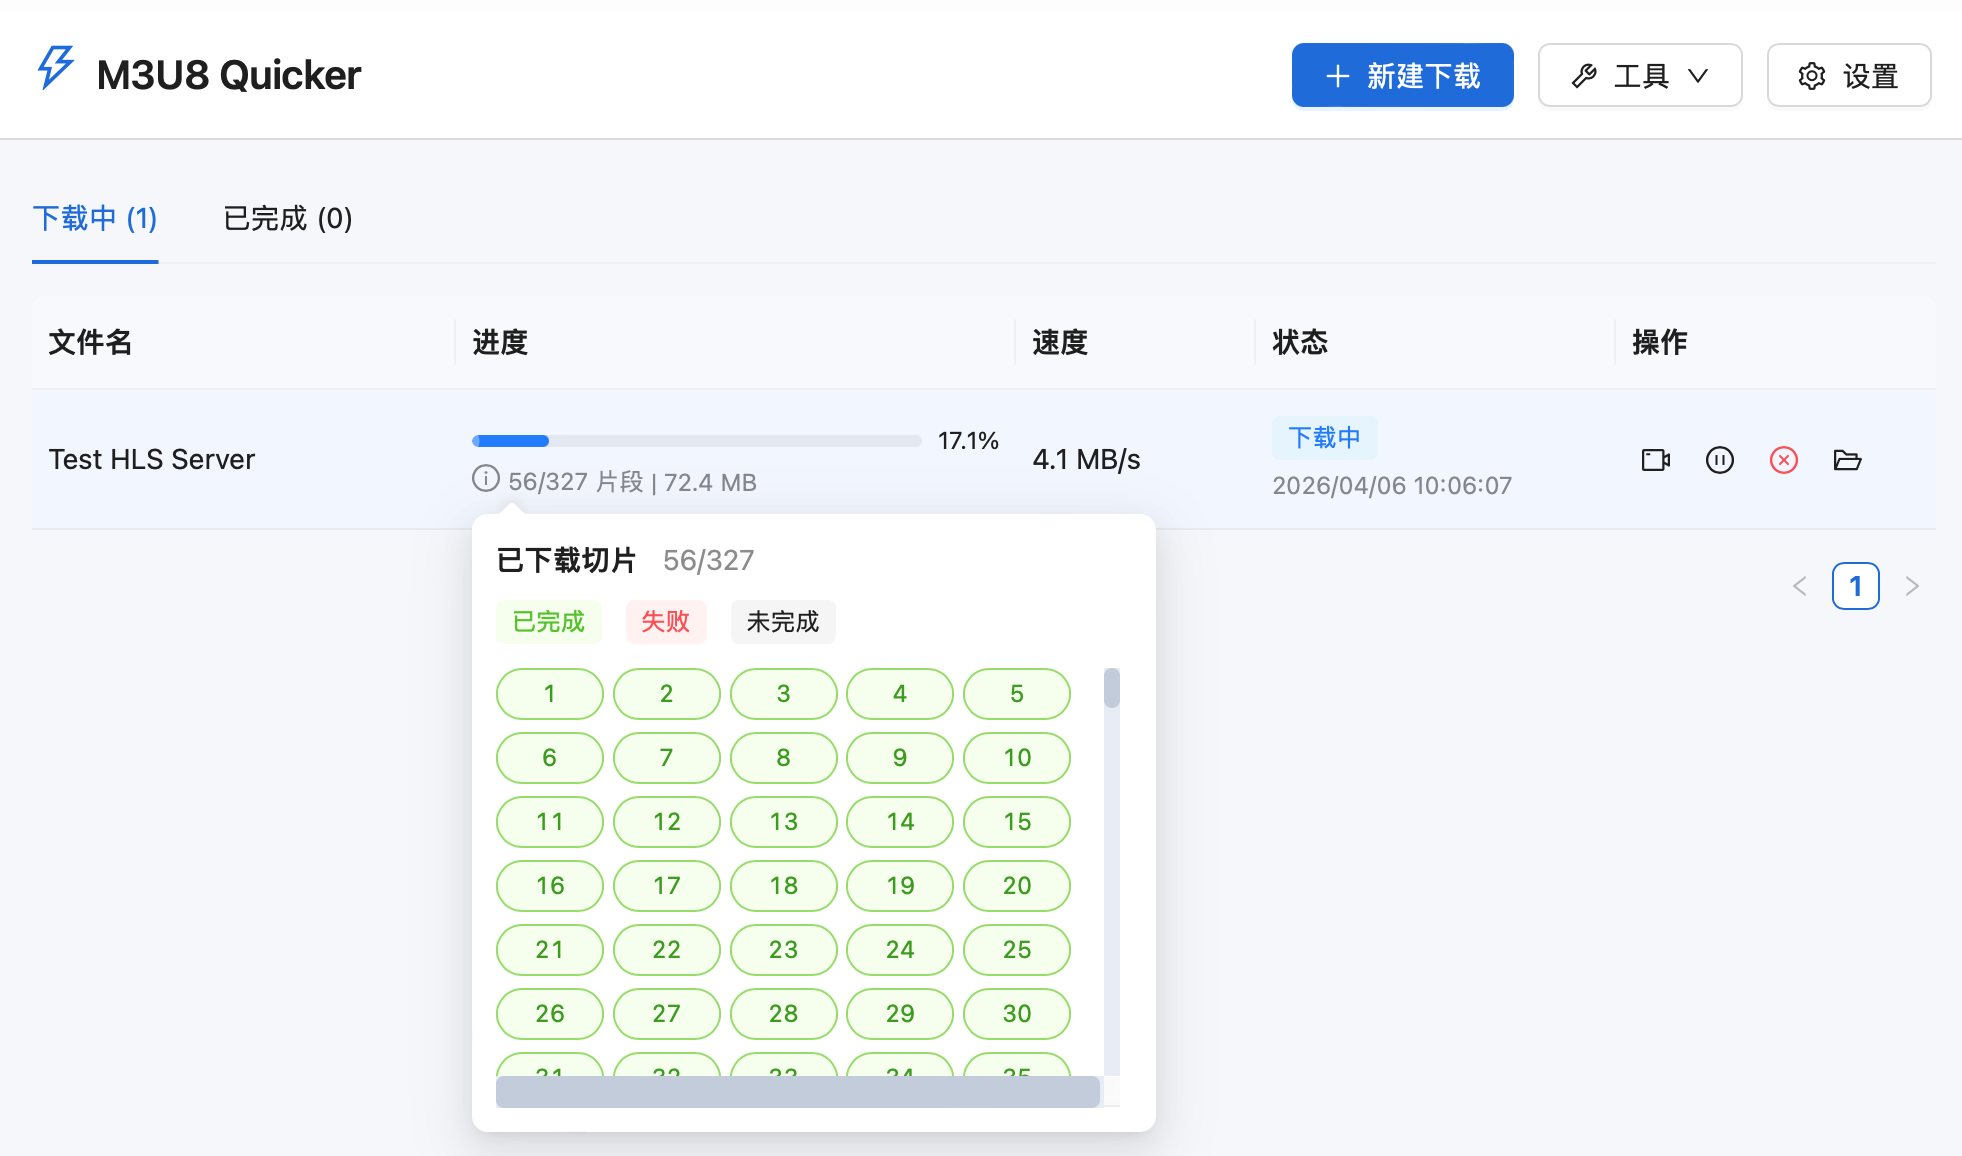Viewport: 1962px width, 1156px height.
Task: Click the next page arrow icon
Action: coord(1913,586)
